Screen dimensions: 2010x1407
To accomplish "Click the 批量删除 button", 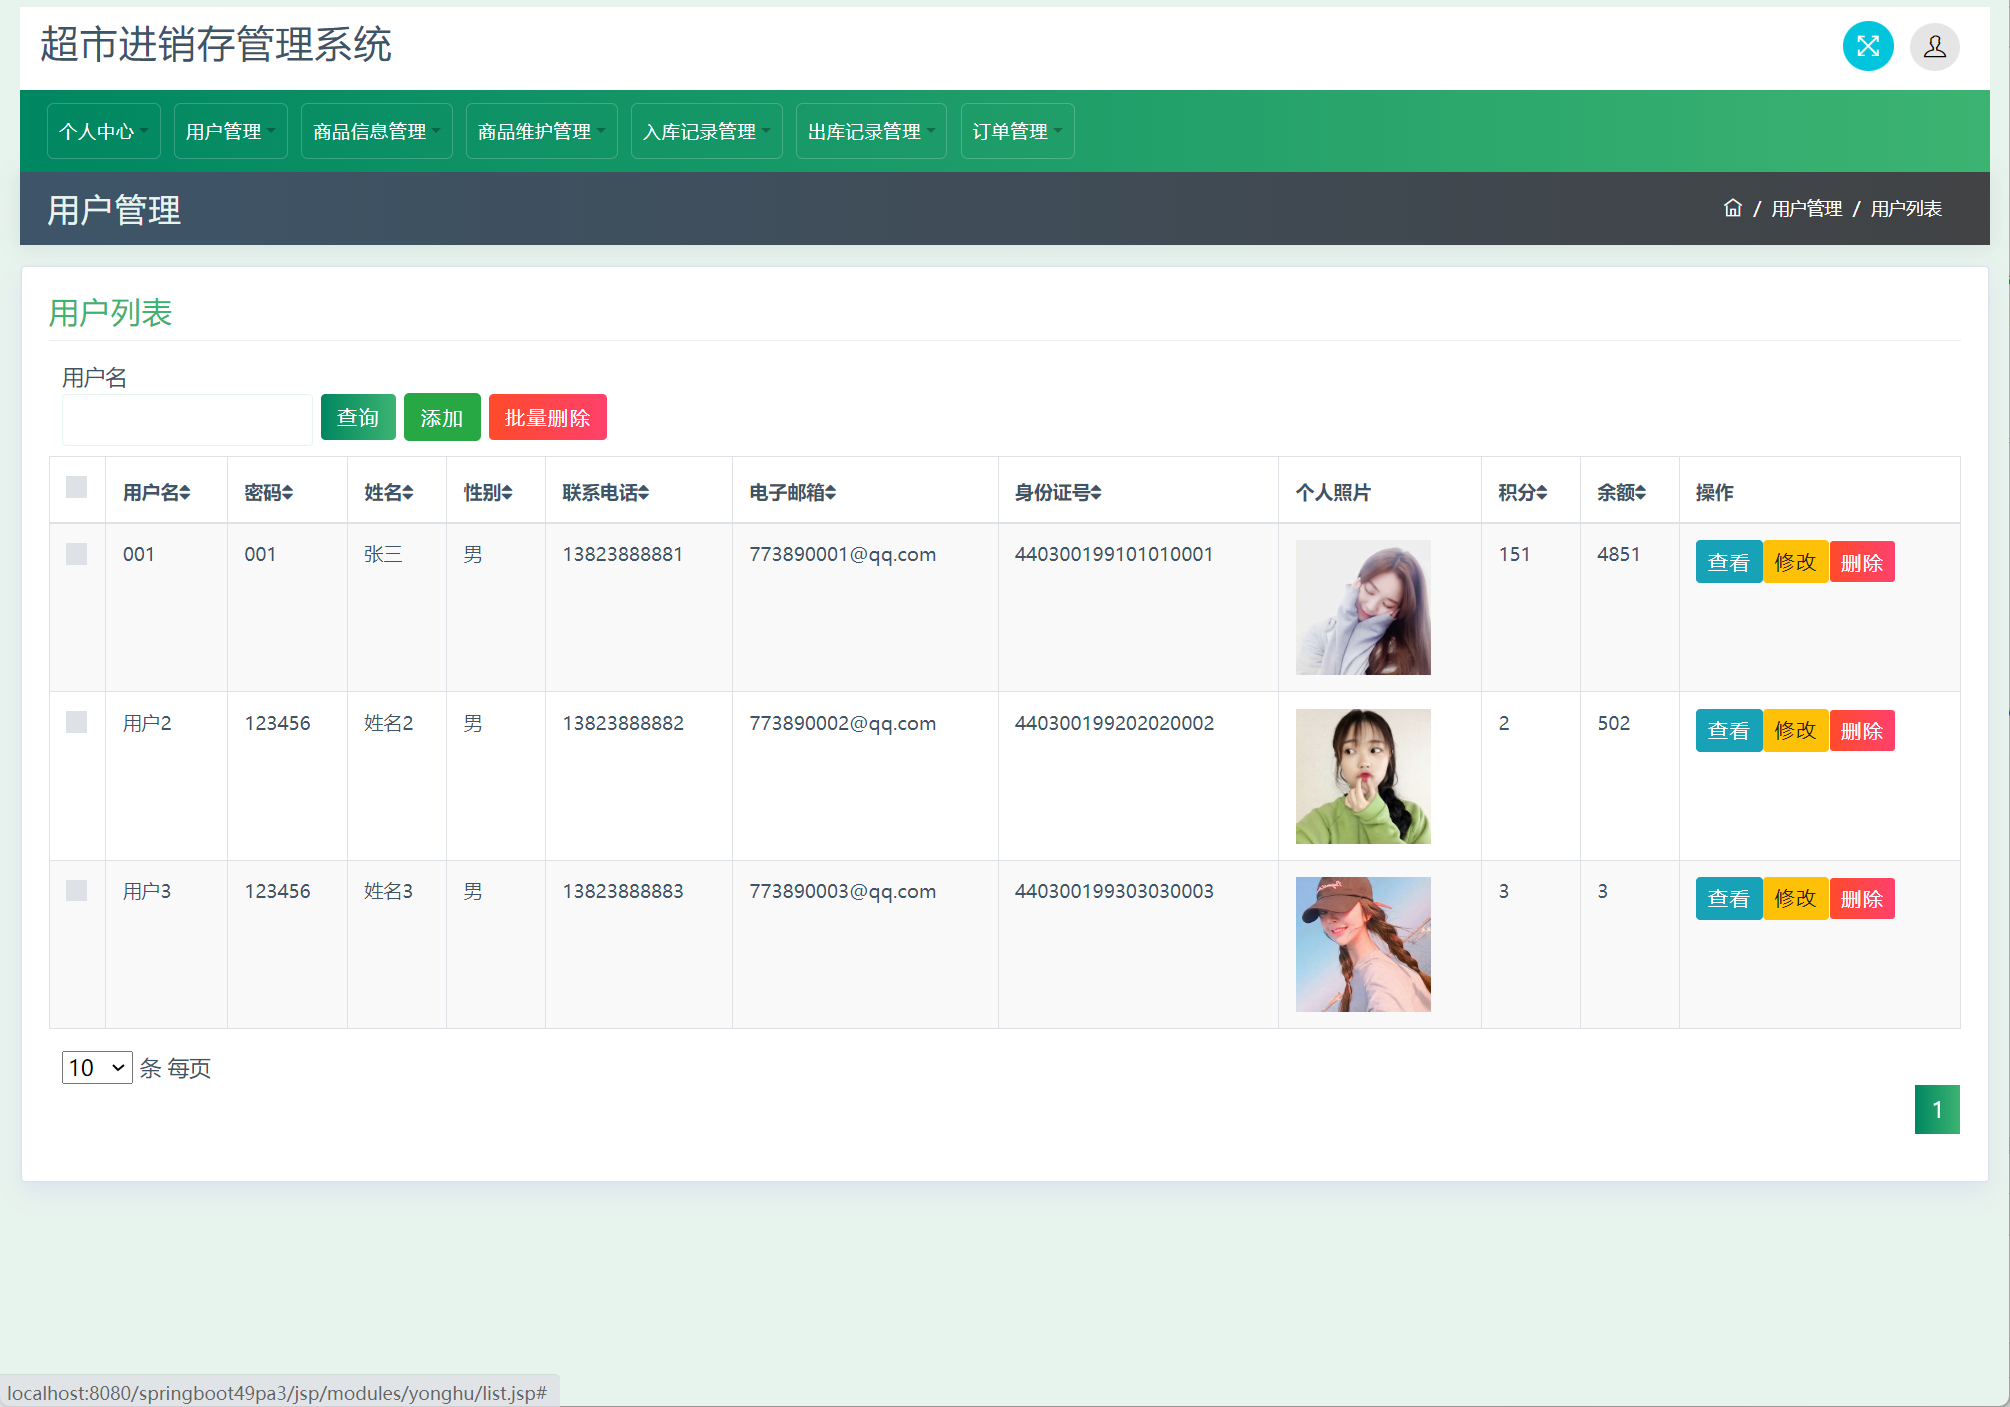I will pos(547,417).
